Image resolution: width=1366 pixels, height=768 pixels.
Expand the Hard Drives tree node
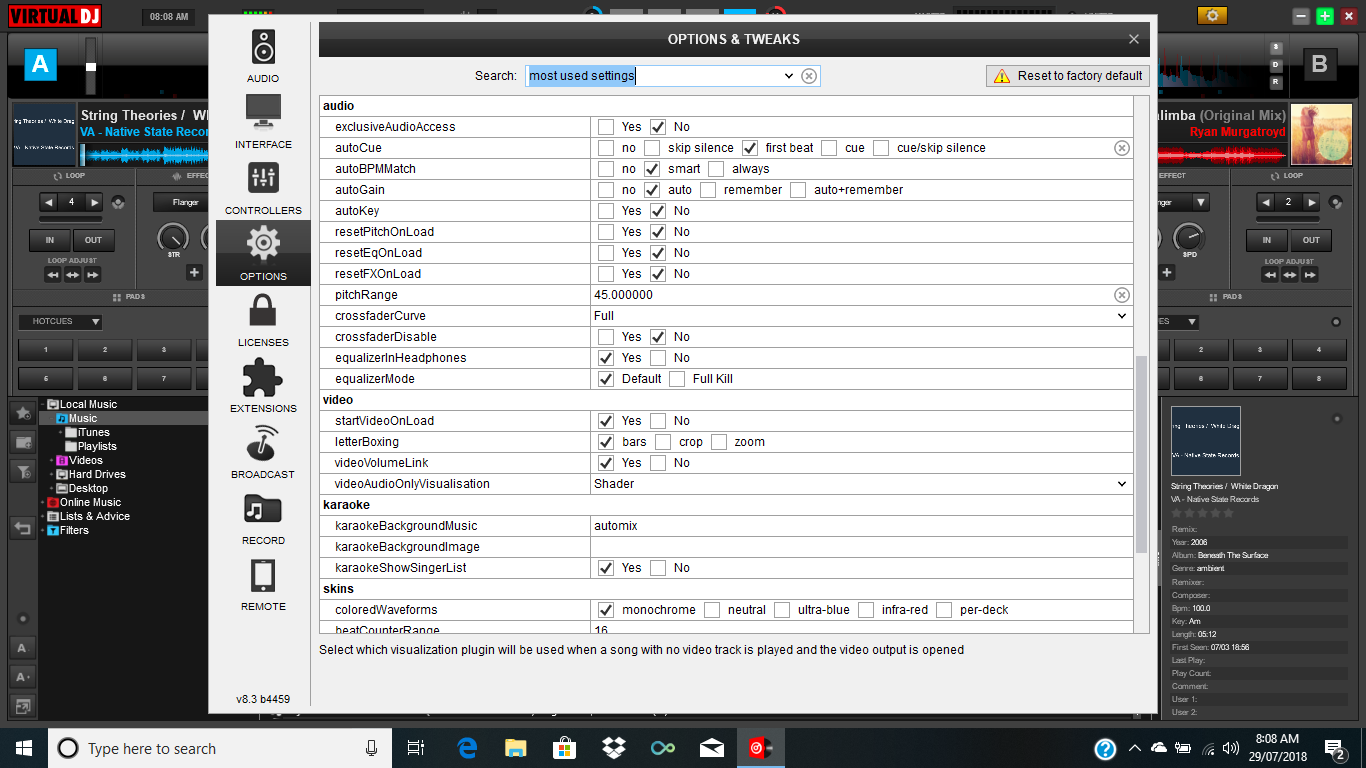pos(52,475)
